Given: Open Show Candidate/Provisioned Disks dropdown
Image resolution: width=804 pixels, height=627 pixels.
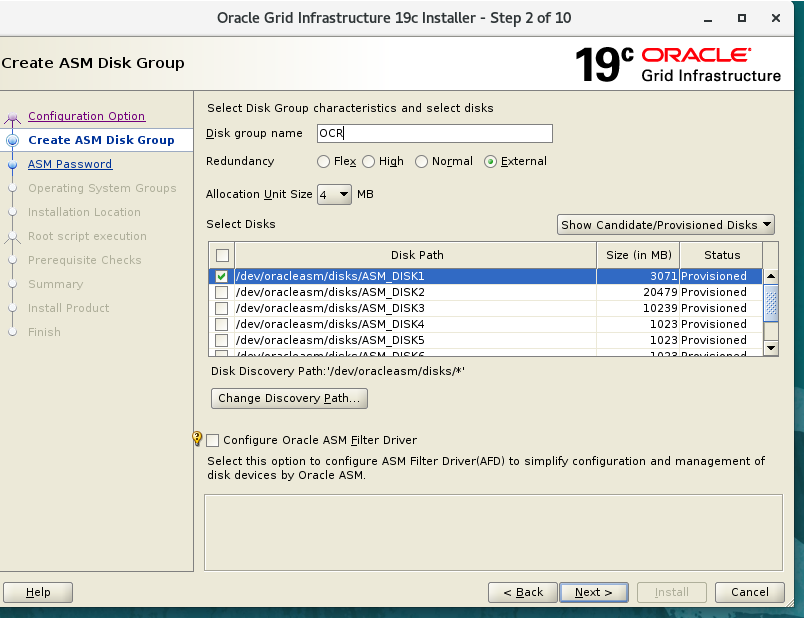Looking at the screenshot, I should 666,225.
